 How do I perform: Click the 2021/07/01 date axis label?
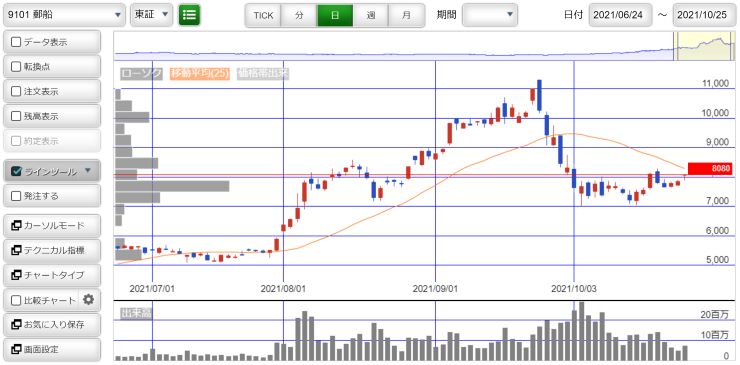[x=152, y=288]
